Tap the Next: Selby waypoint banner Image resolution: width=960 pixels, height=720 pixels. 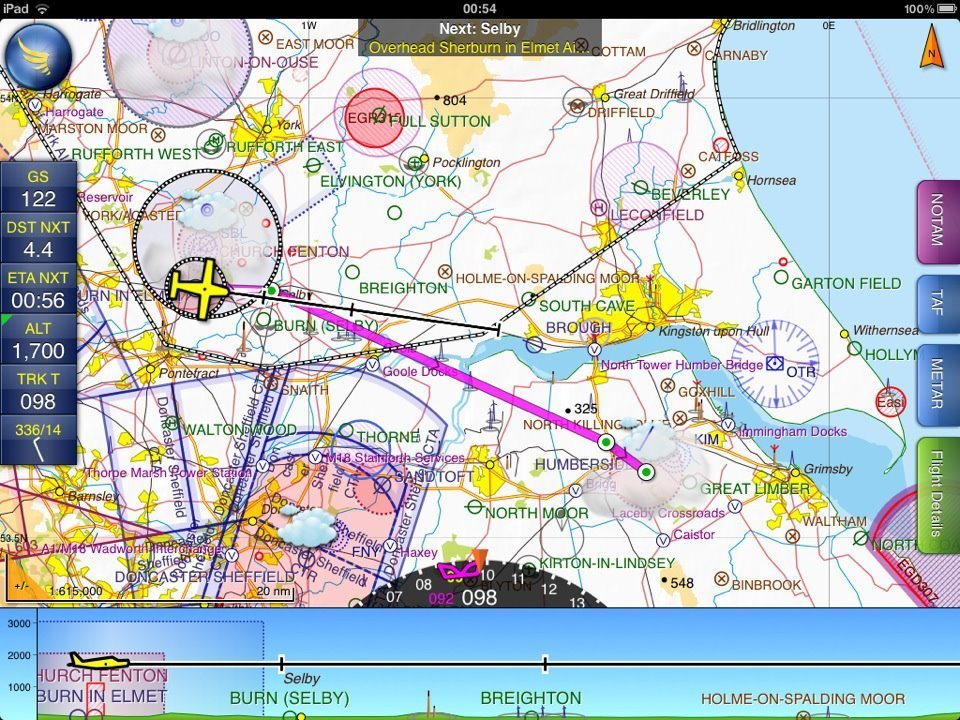479,38
